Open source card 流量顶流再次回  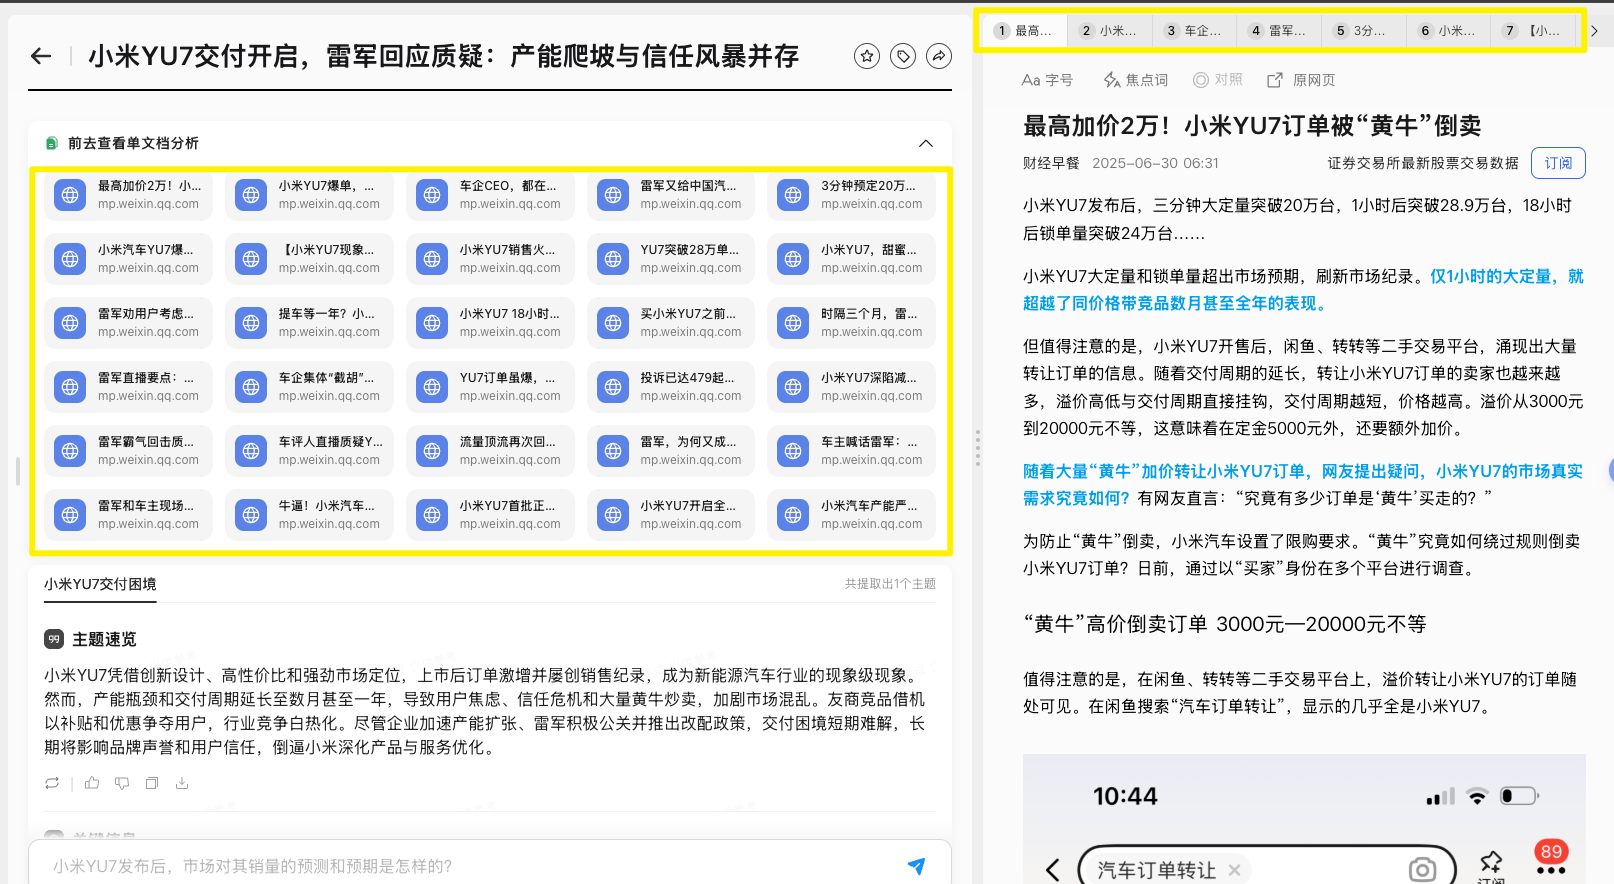tap(490, 451)
